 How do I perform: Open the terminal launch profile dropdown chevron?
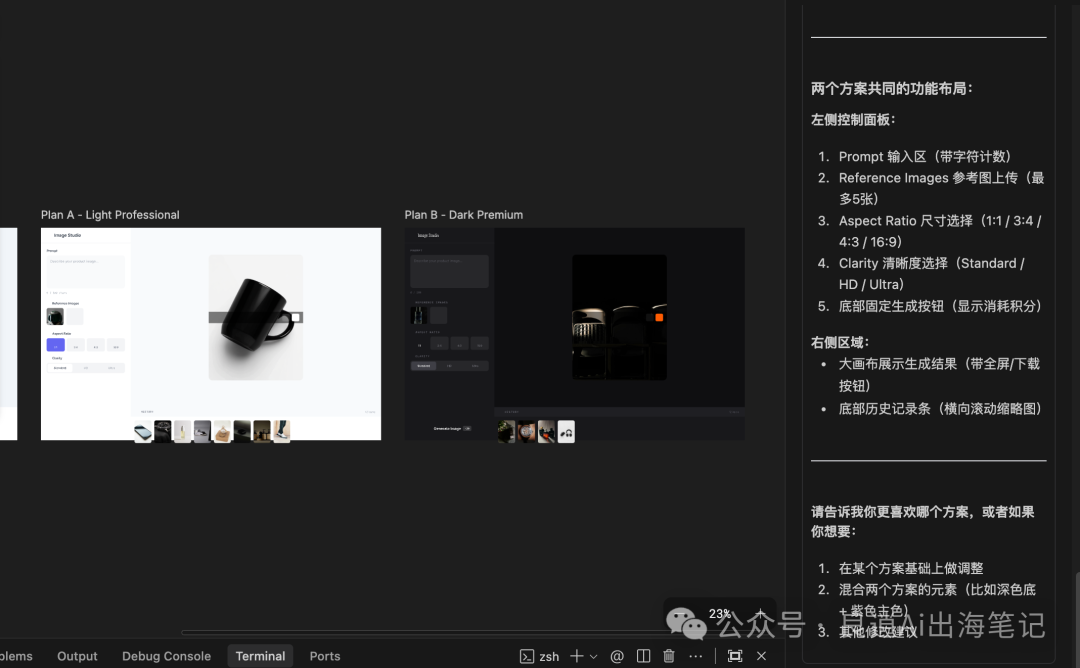(x=593, y=657)
